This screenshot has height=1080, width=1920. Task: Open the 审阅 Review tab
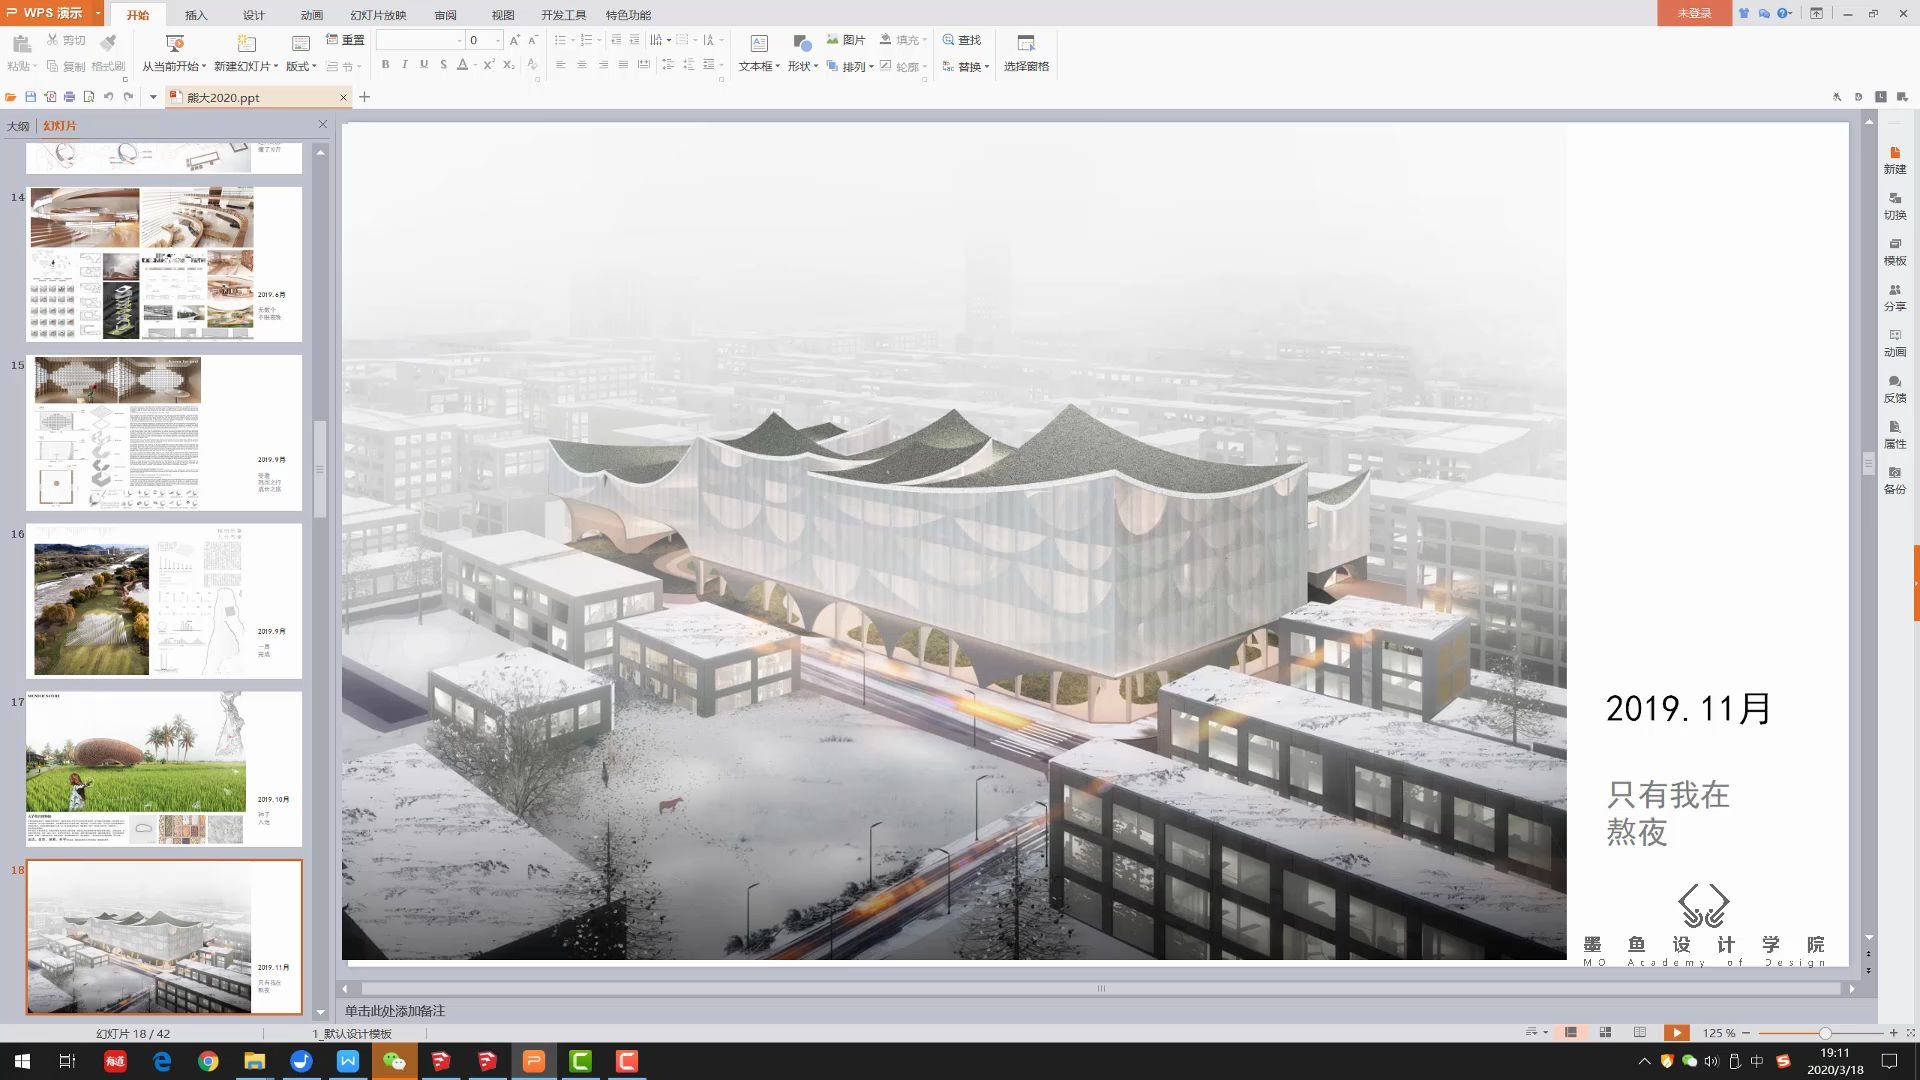tap(445, 15)
